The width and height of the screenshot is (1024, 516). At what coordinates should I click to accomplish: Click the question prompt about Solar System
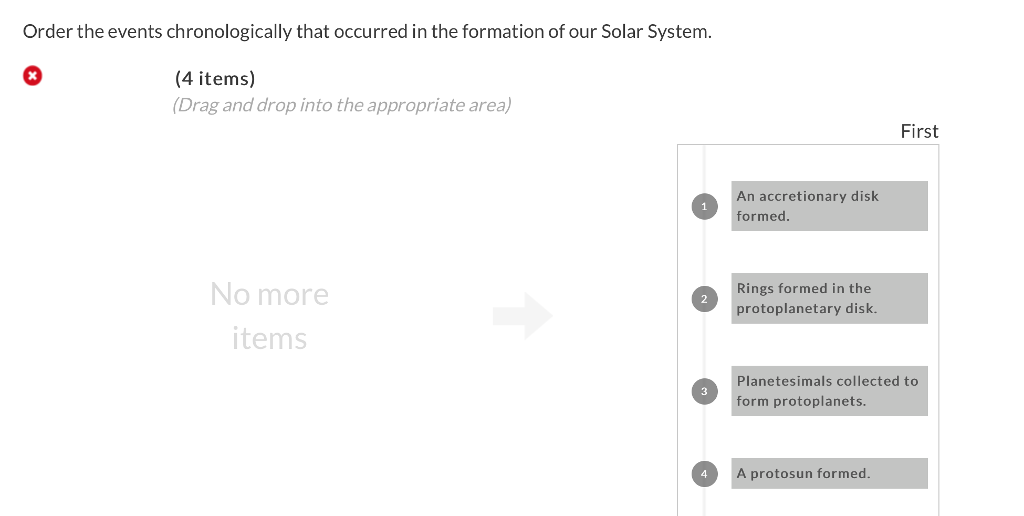point(367,31)
